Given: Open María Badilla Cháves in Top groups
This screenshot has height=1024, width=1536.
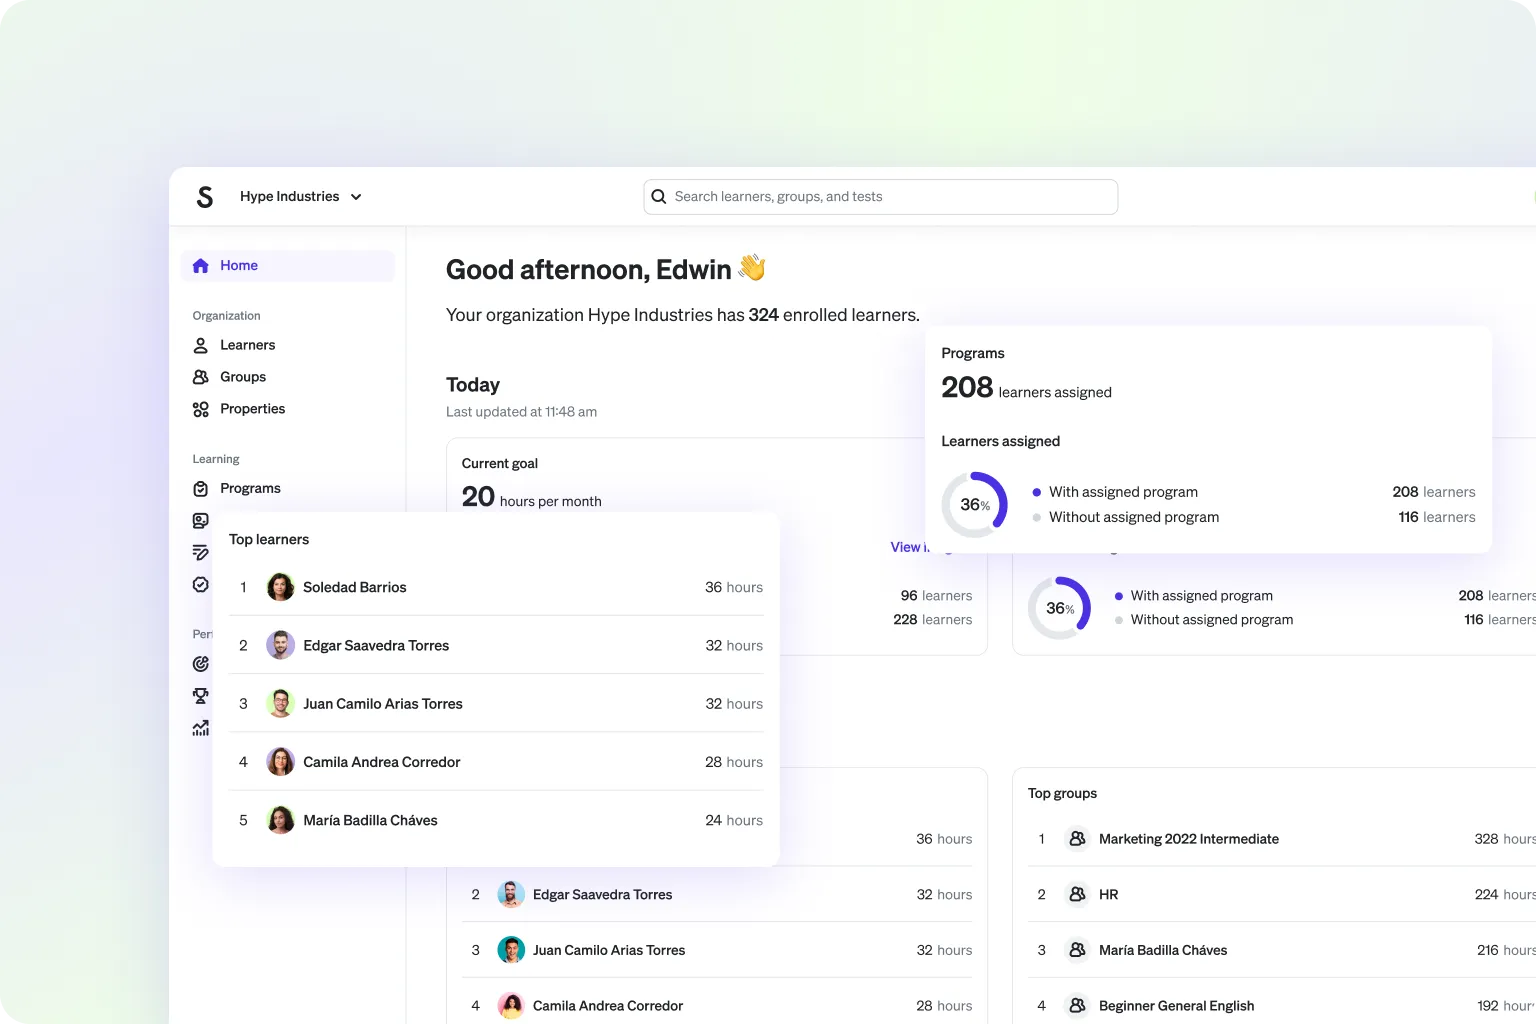Looking at the screenshot, I should coord(1282,950).
